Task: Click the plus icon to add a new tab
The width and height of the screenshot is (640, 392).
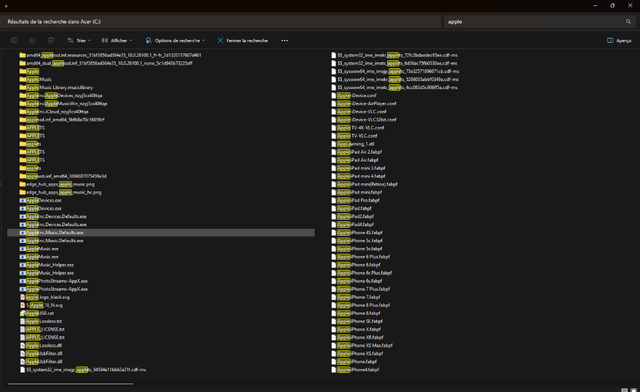Action: point(6,6)
